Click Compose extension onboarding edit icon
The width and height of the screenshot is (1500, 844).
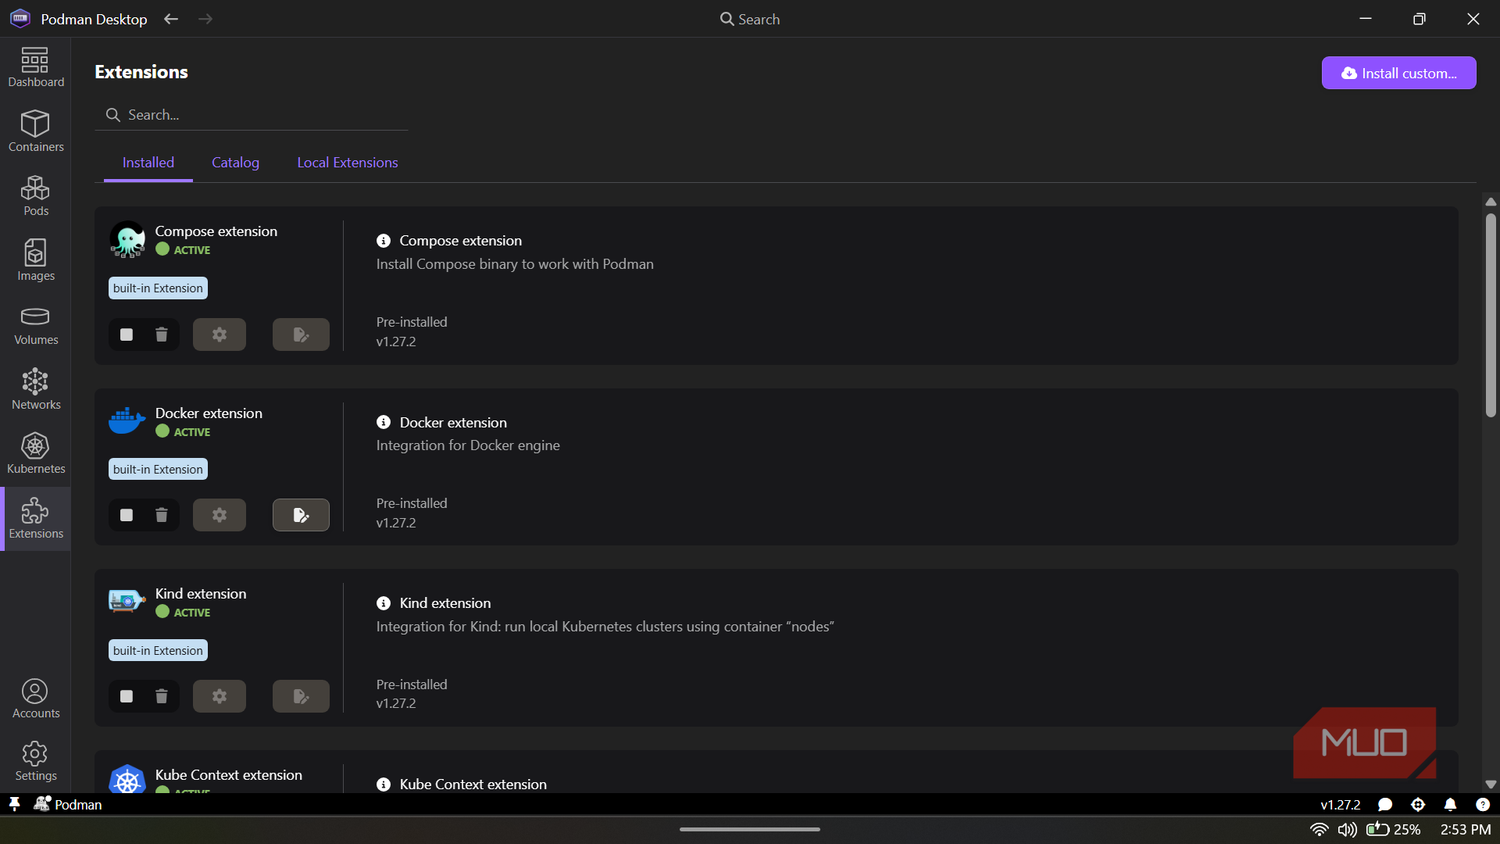(x=301, y=335)
